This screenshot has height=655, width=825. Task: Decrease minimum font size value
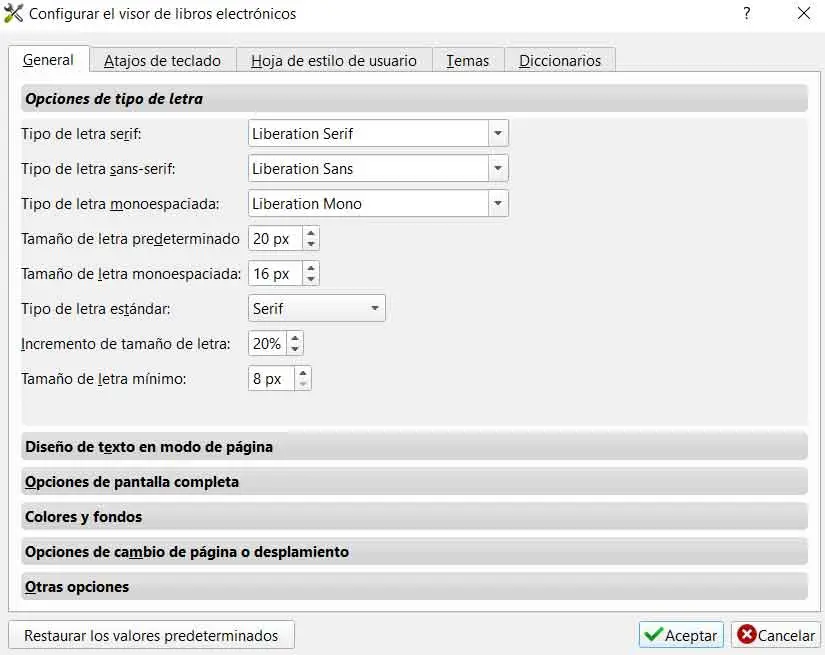coord(303,384)
